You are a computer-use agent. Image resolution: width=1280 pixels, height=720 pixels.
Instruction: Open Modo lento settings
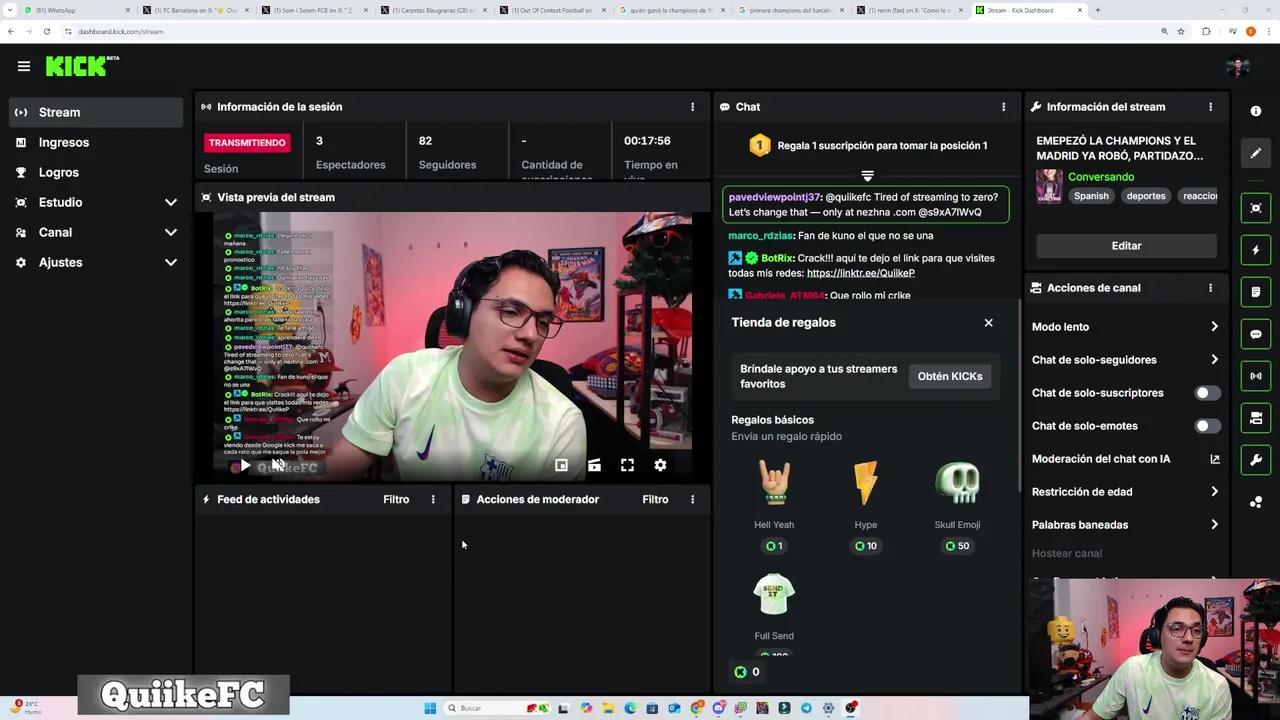[x=1125, y=327]
